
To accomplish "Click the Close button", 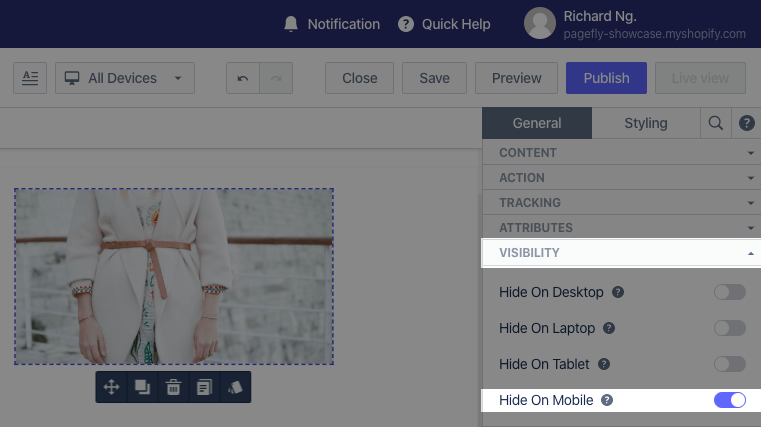I will [x=359, y=78].
